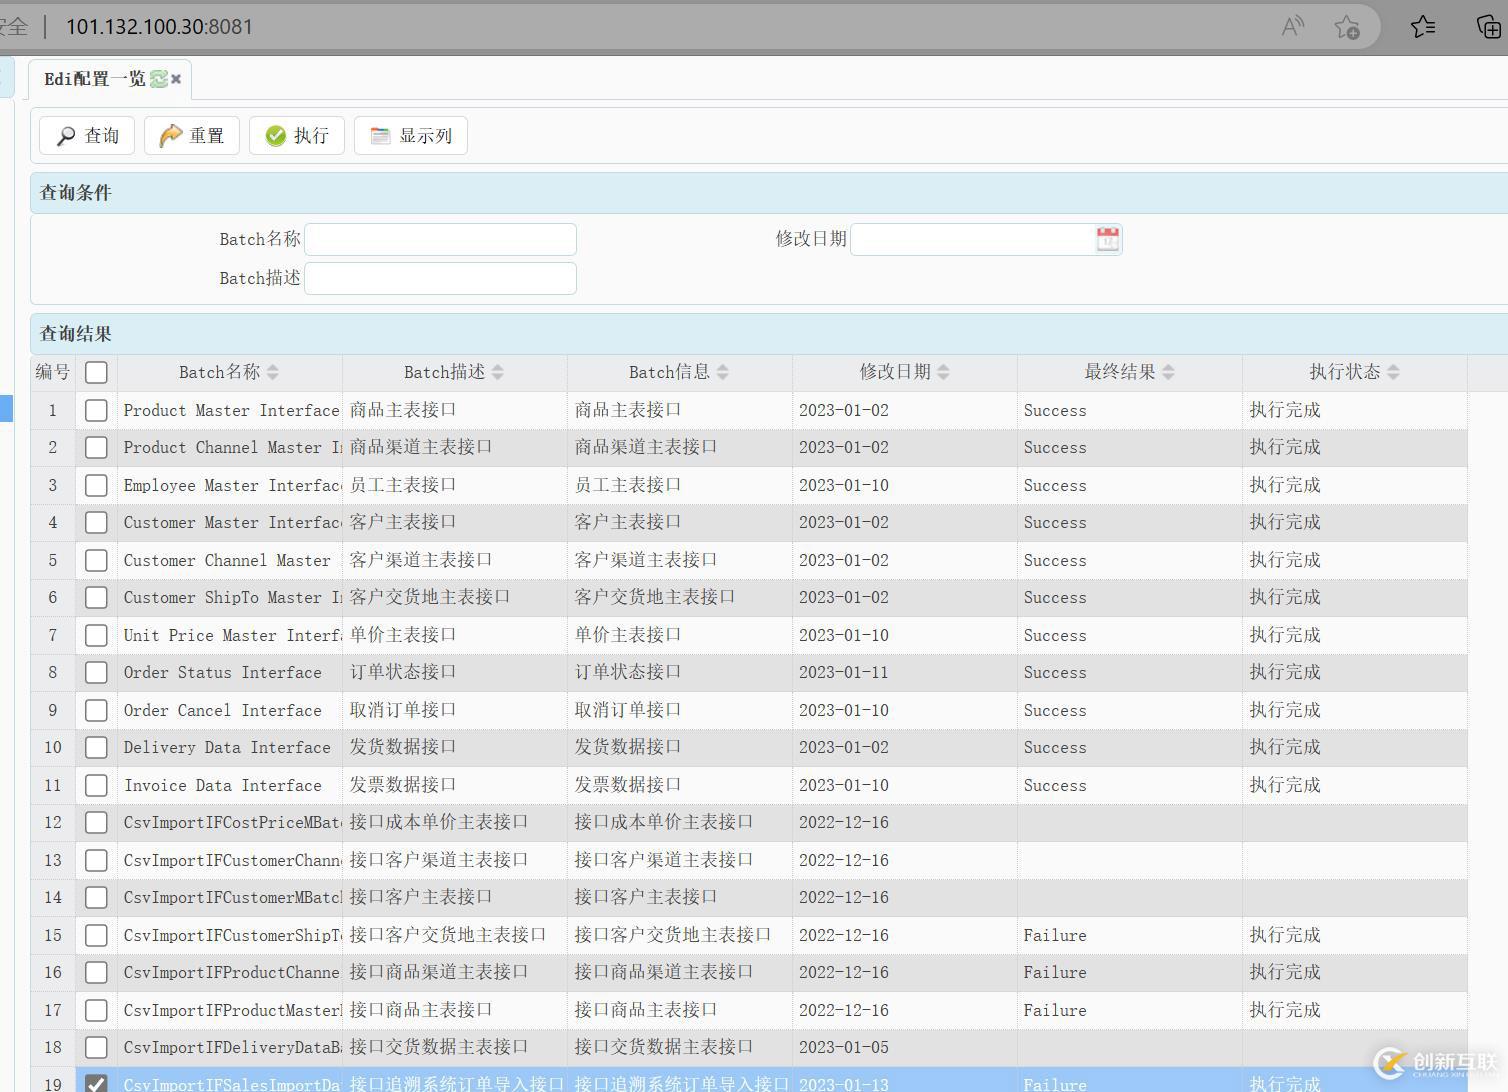The width and height of the screenshot is (1508, 1092).
Task: Click the 重置 reset button
Action: point(192,135)
